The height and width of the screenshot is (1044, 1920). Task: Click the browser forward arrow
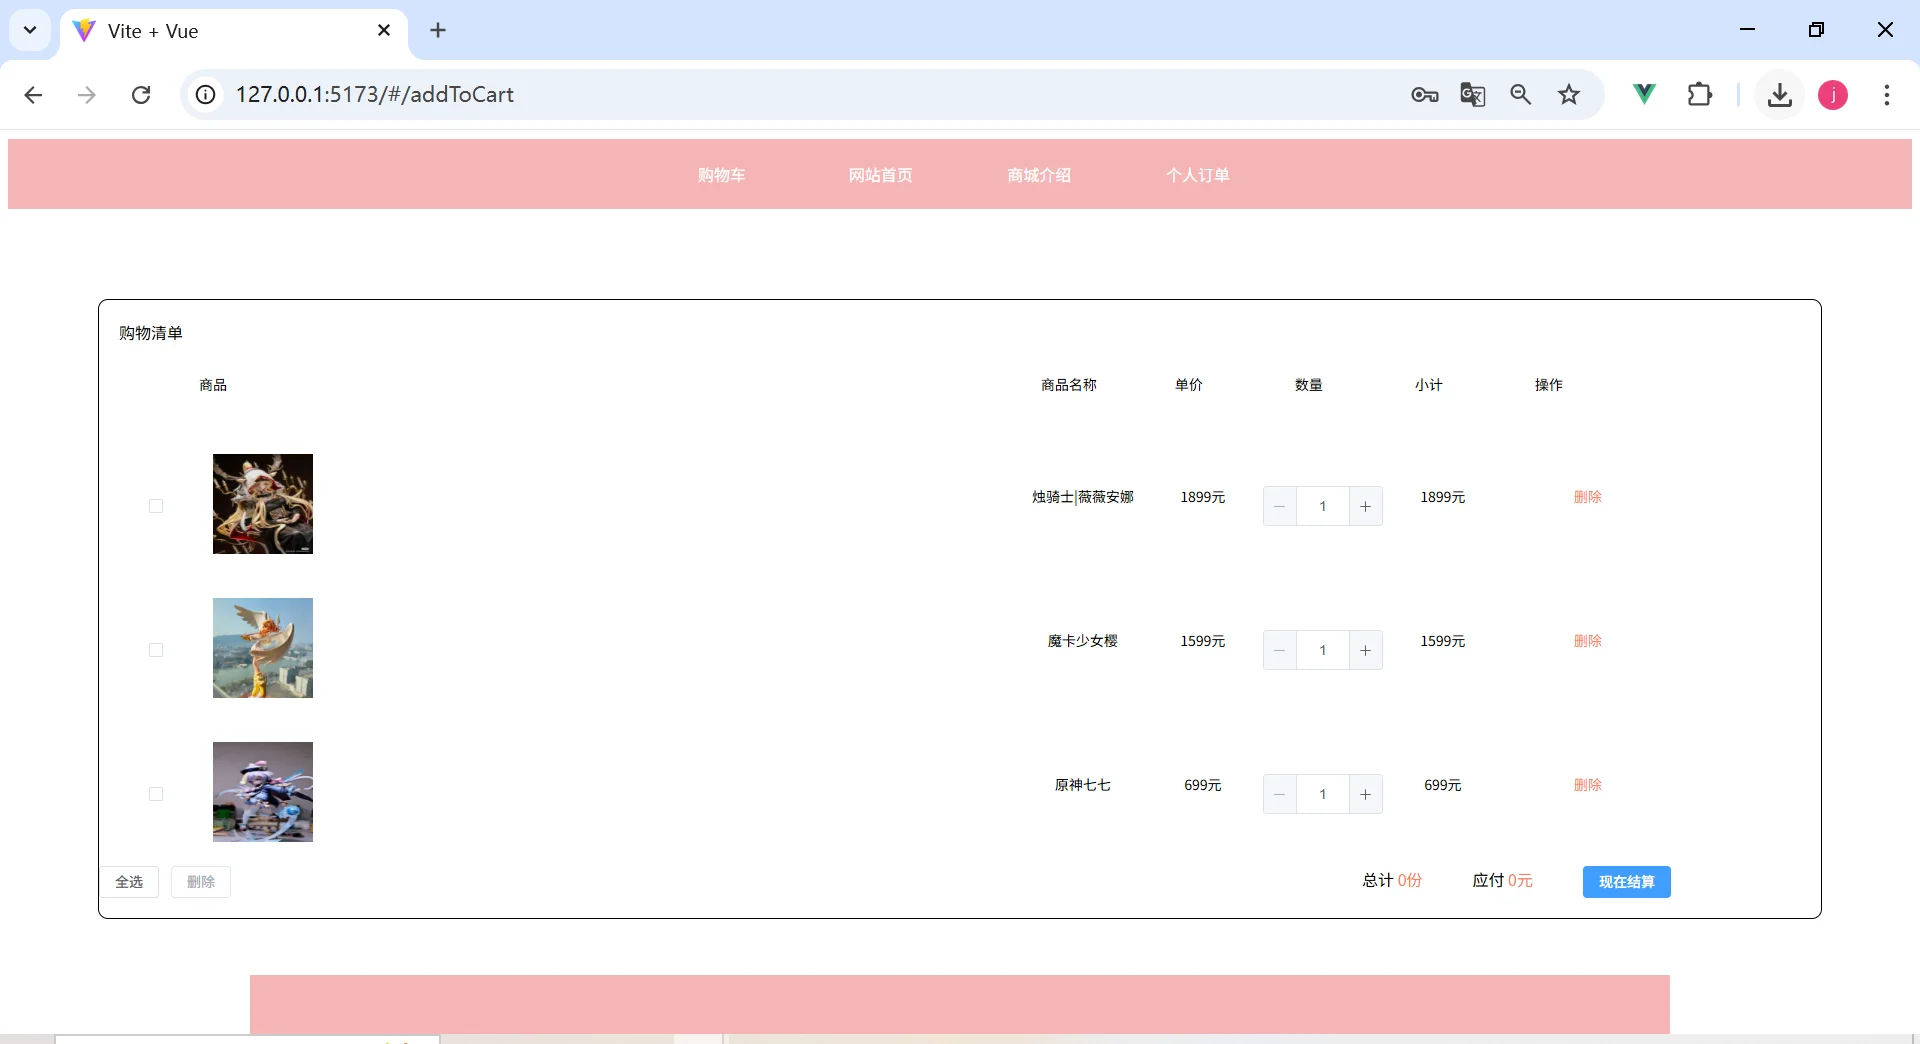coord(87,95)
